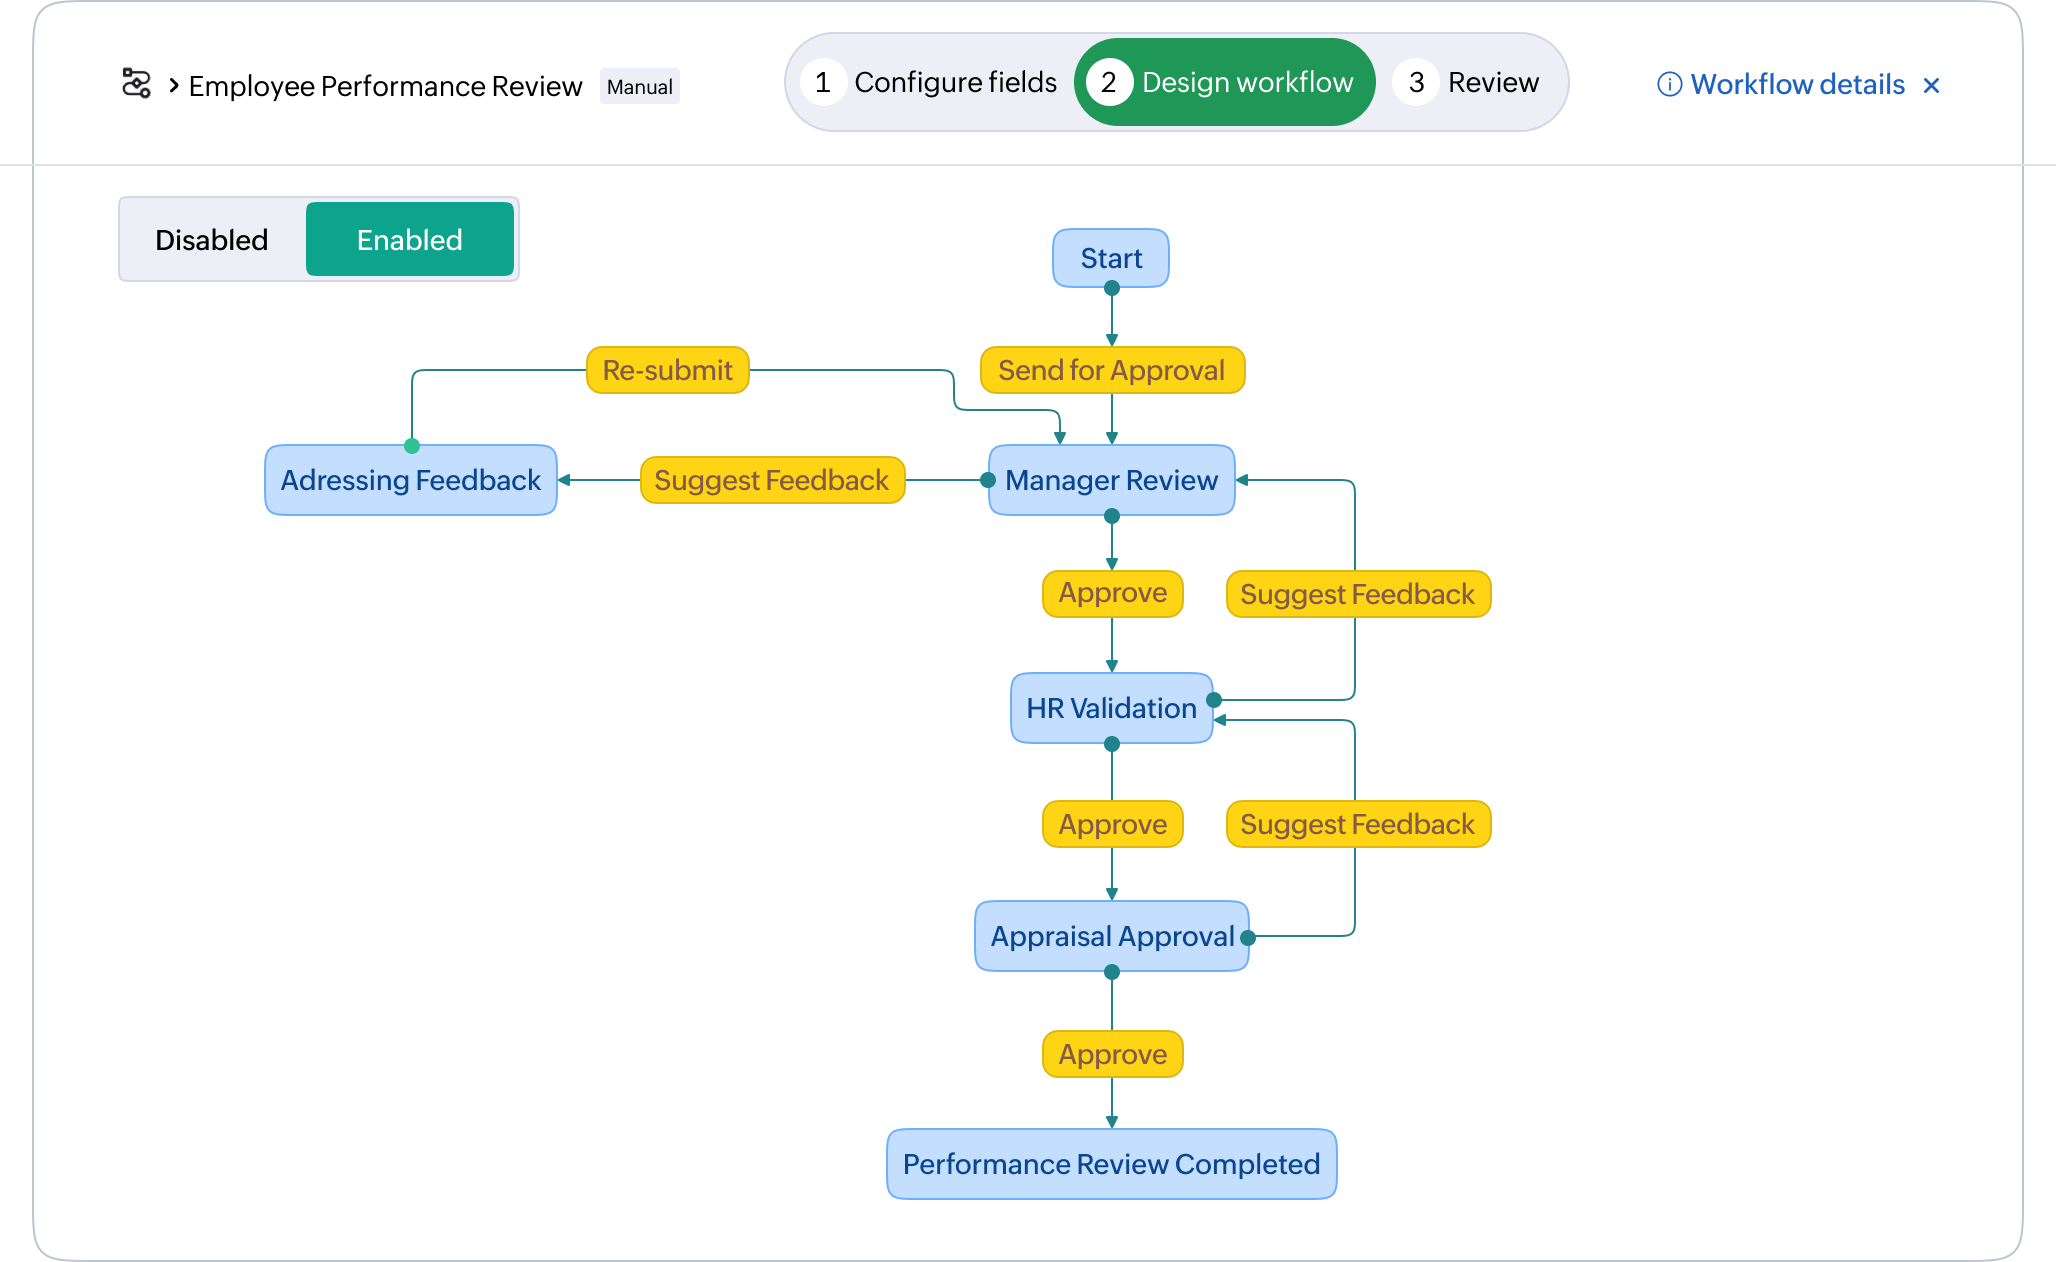
Task: Select the green Design workflow pill
Action: [1224, 82]
